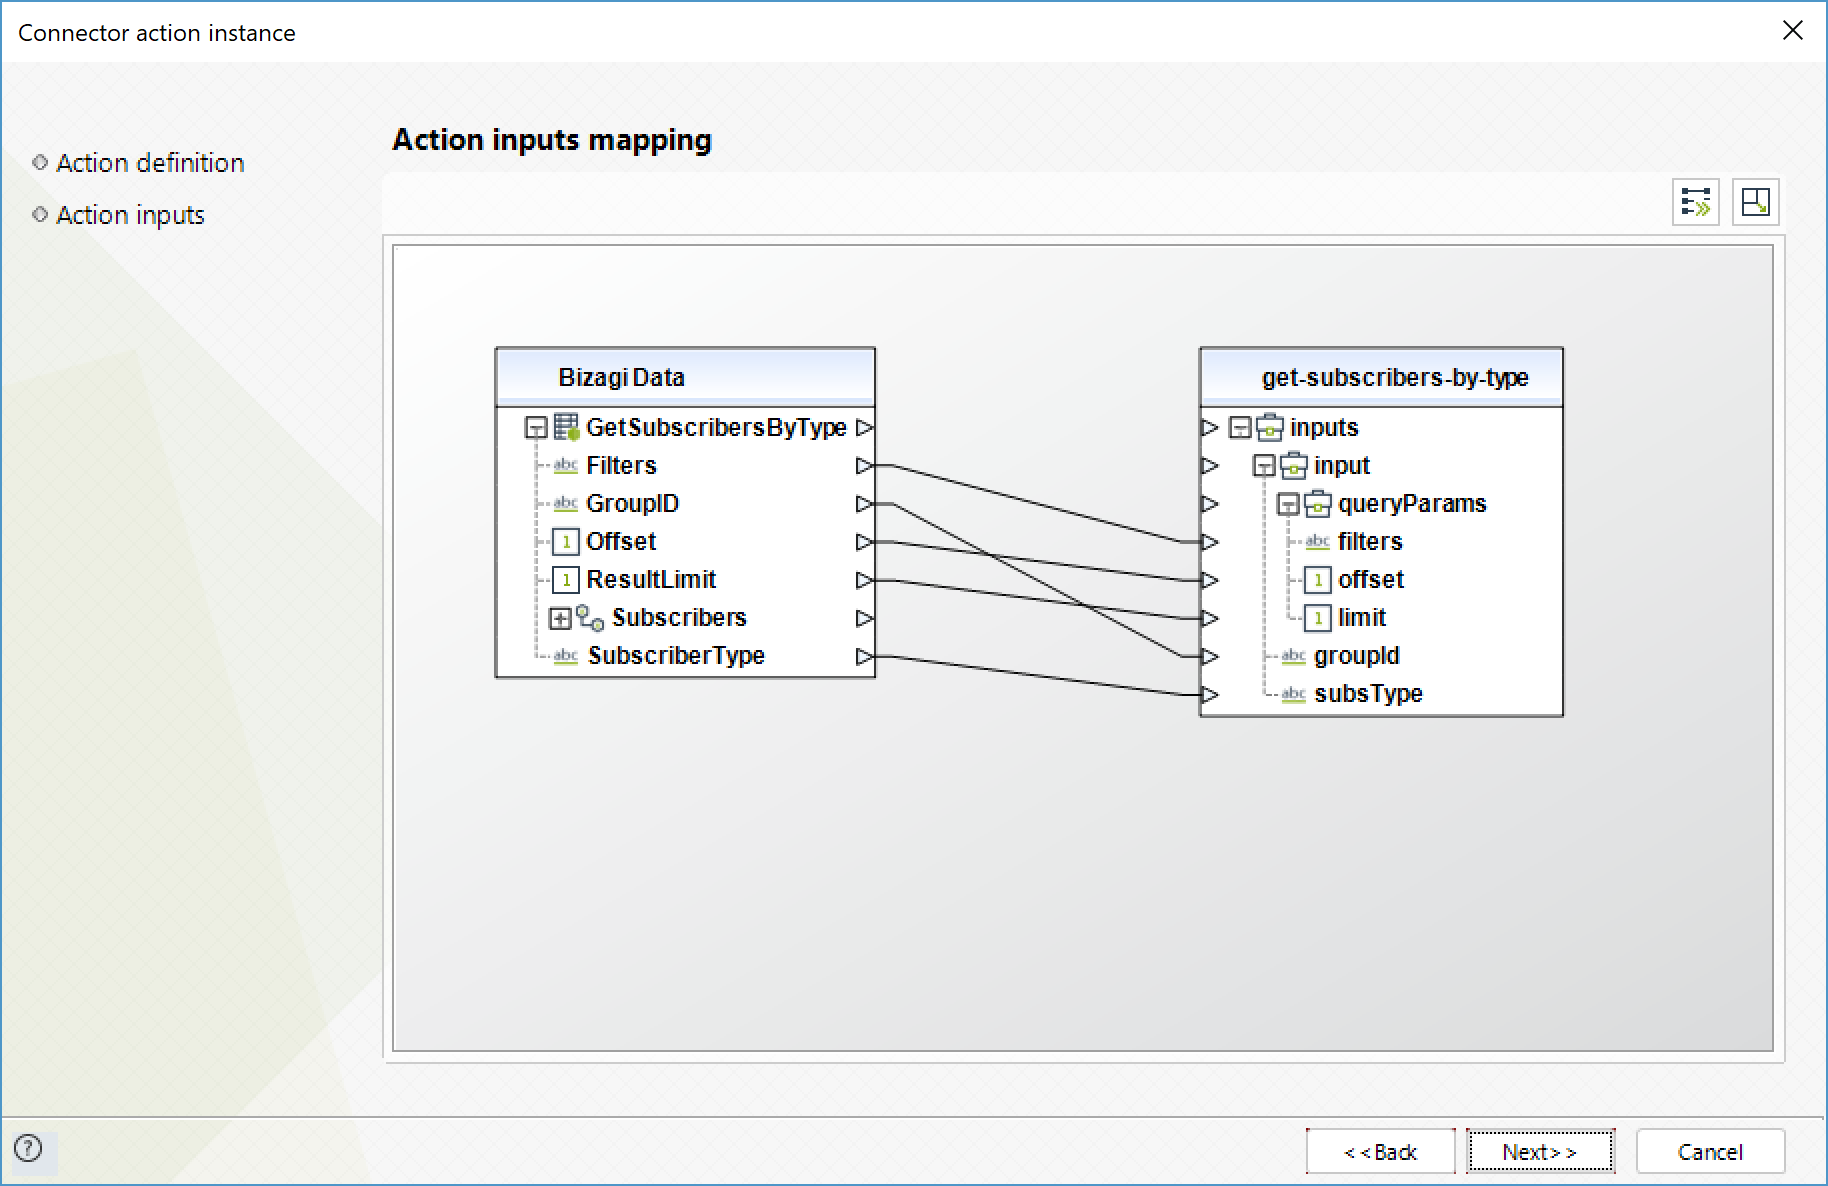Click the SubscriberType output connector arrow
This screenshot has height=1186, width=1828.
(864, 656)
